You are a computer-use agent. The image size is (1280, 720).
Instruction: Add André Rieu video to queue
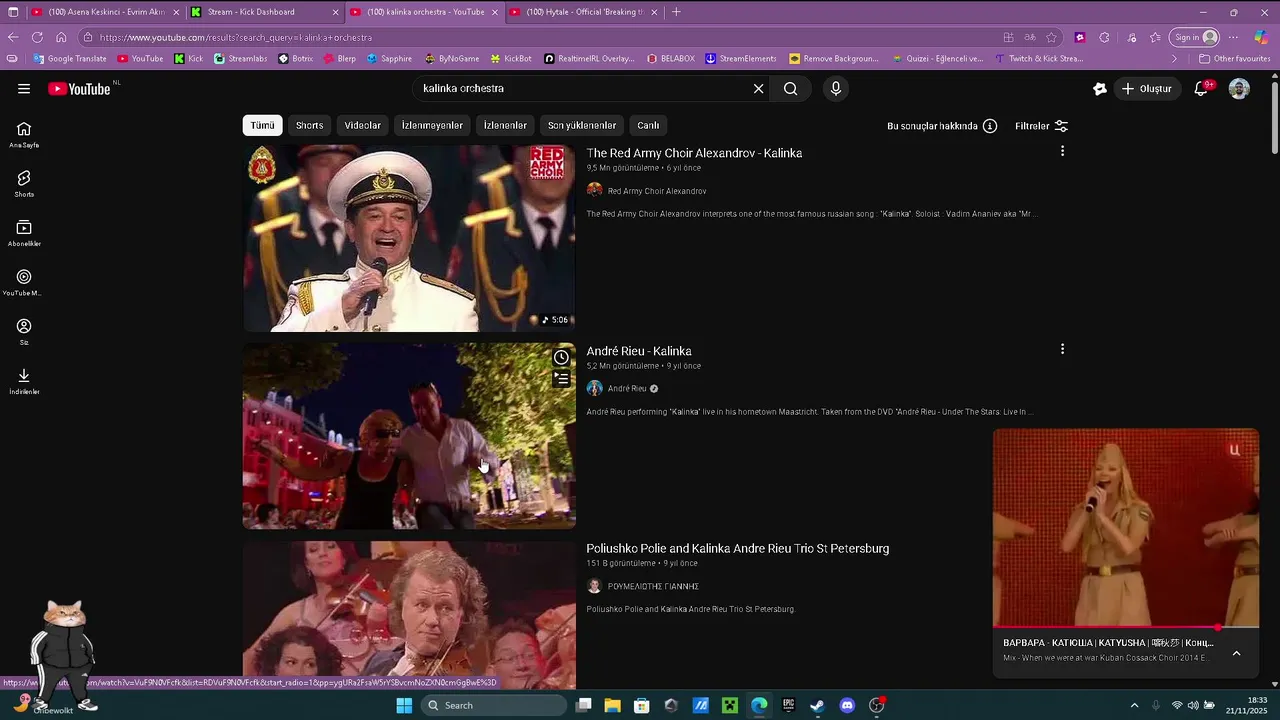tap(562, 378)
